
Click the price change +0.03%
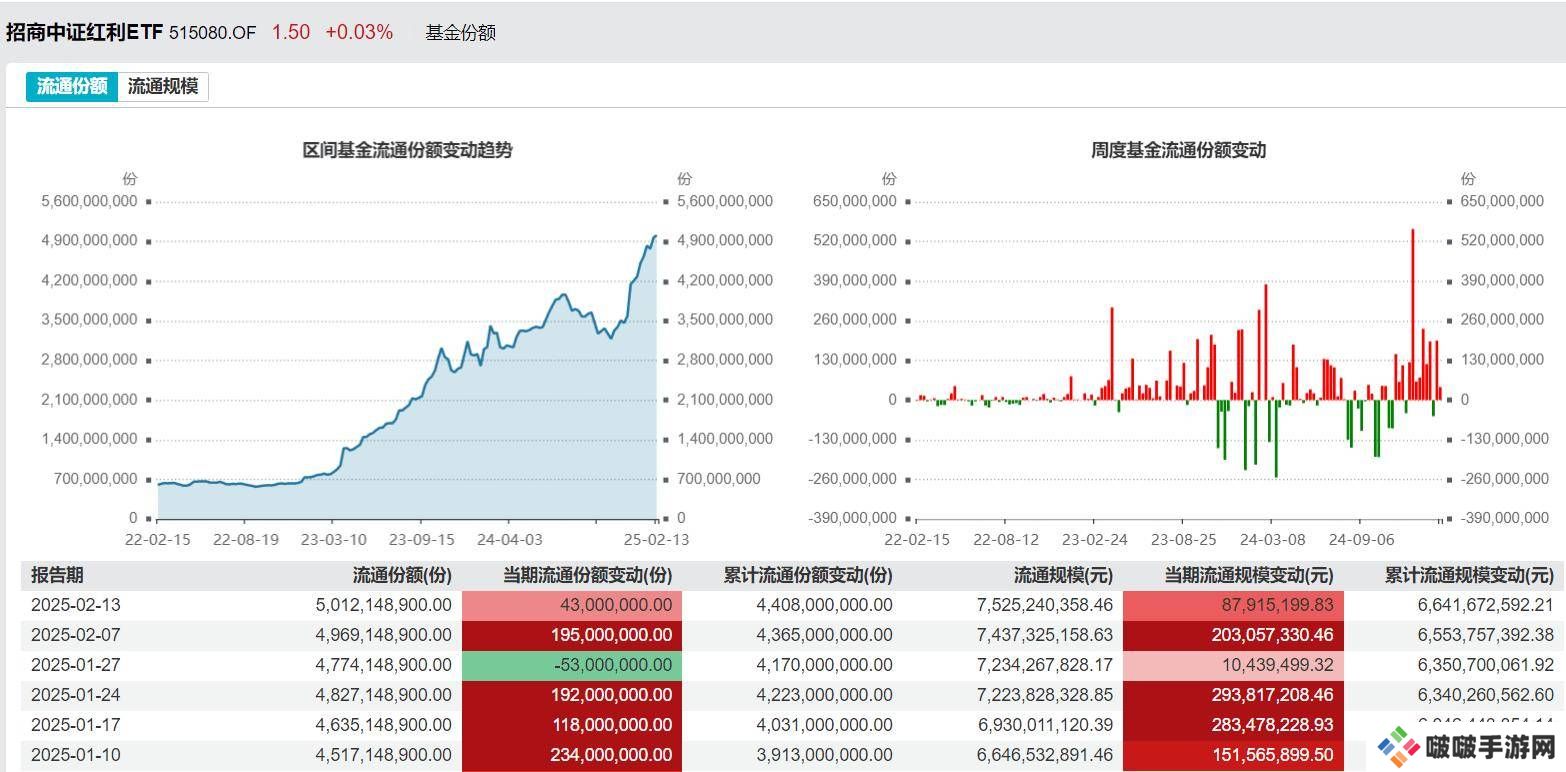(x=359, y=32)
